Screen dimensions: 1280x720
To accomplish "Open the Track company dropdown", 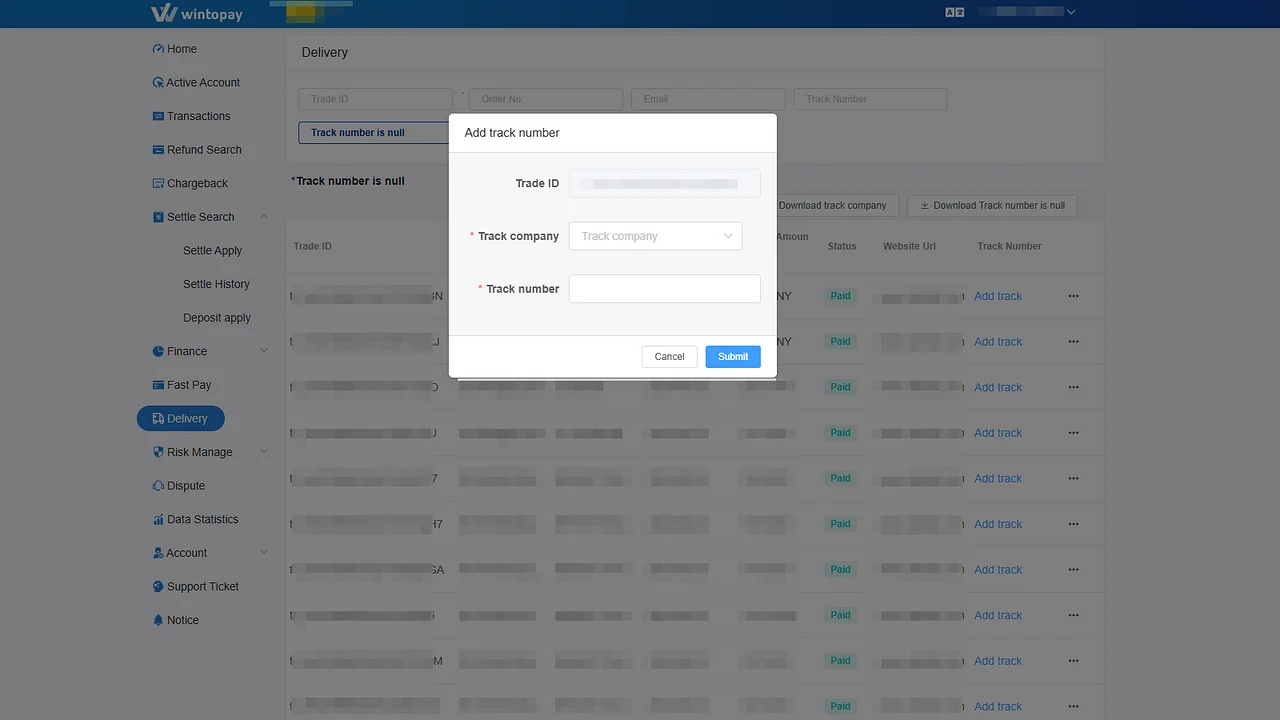I will 655,236.
